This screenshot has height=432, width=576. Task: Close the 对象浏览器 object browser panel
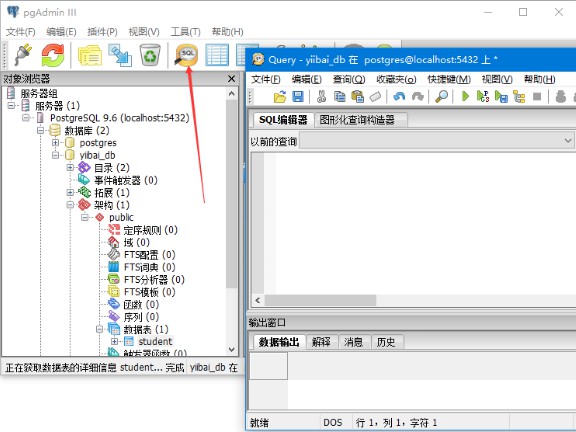click(x=231, y=79)
